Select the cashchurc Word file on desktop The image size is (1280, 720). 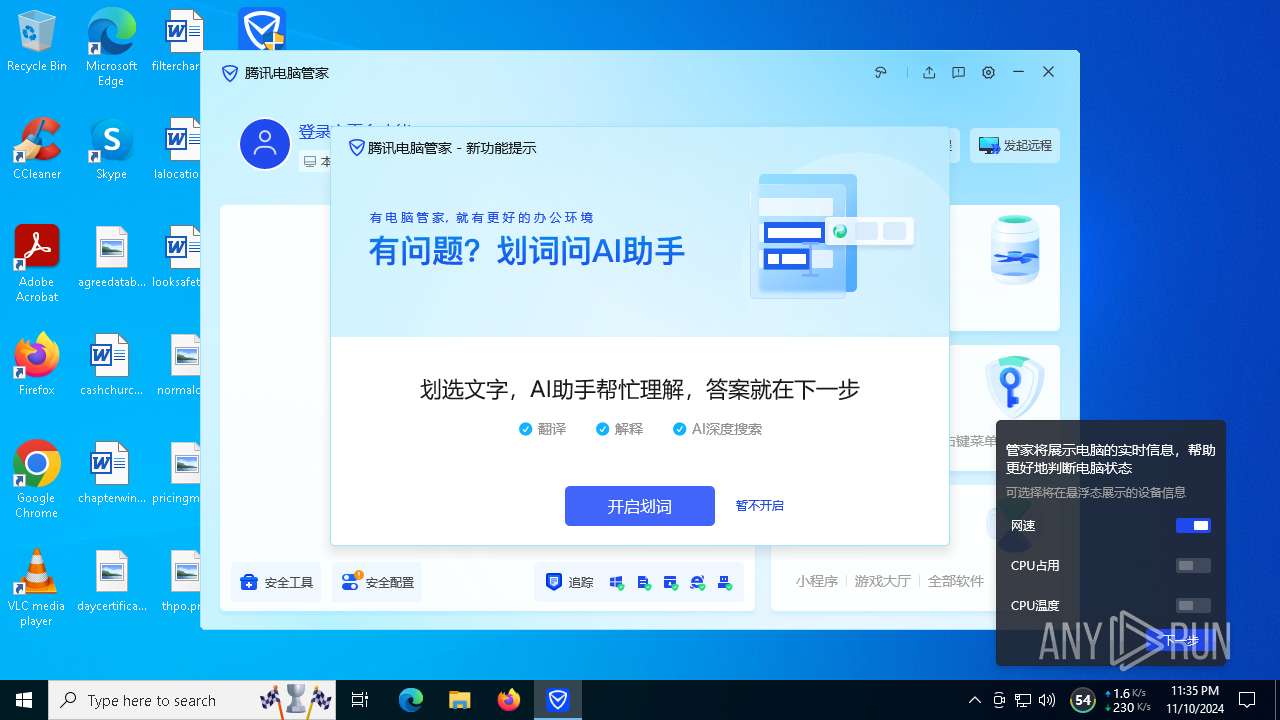111,365
